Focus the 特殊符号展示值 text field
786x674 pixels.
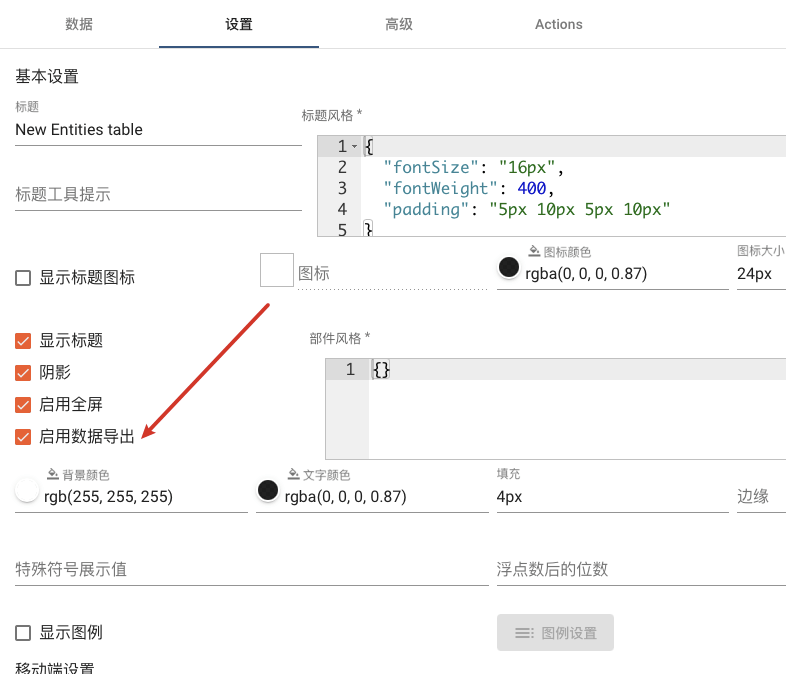point(252,570)
